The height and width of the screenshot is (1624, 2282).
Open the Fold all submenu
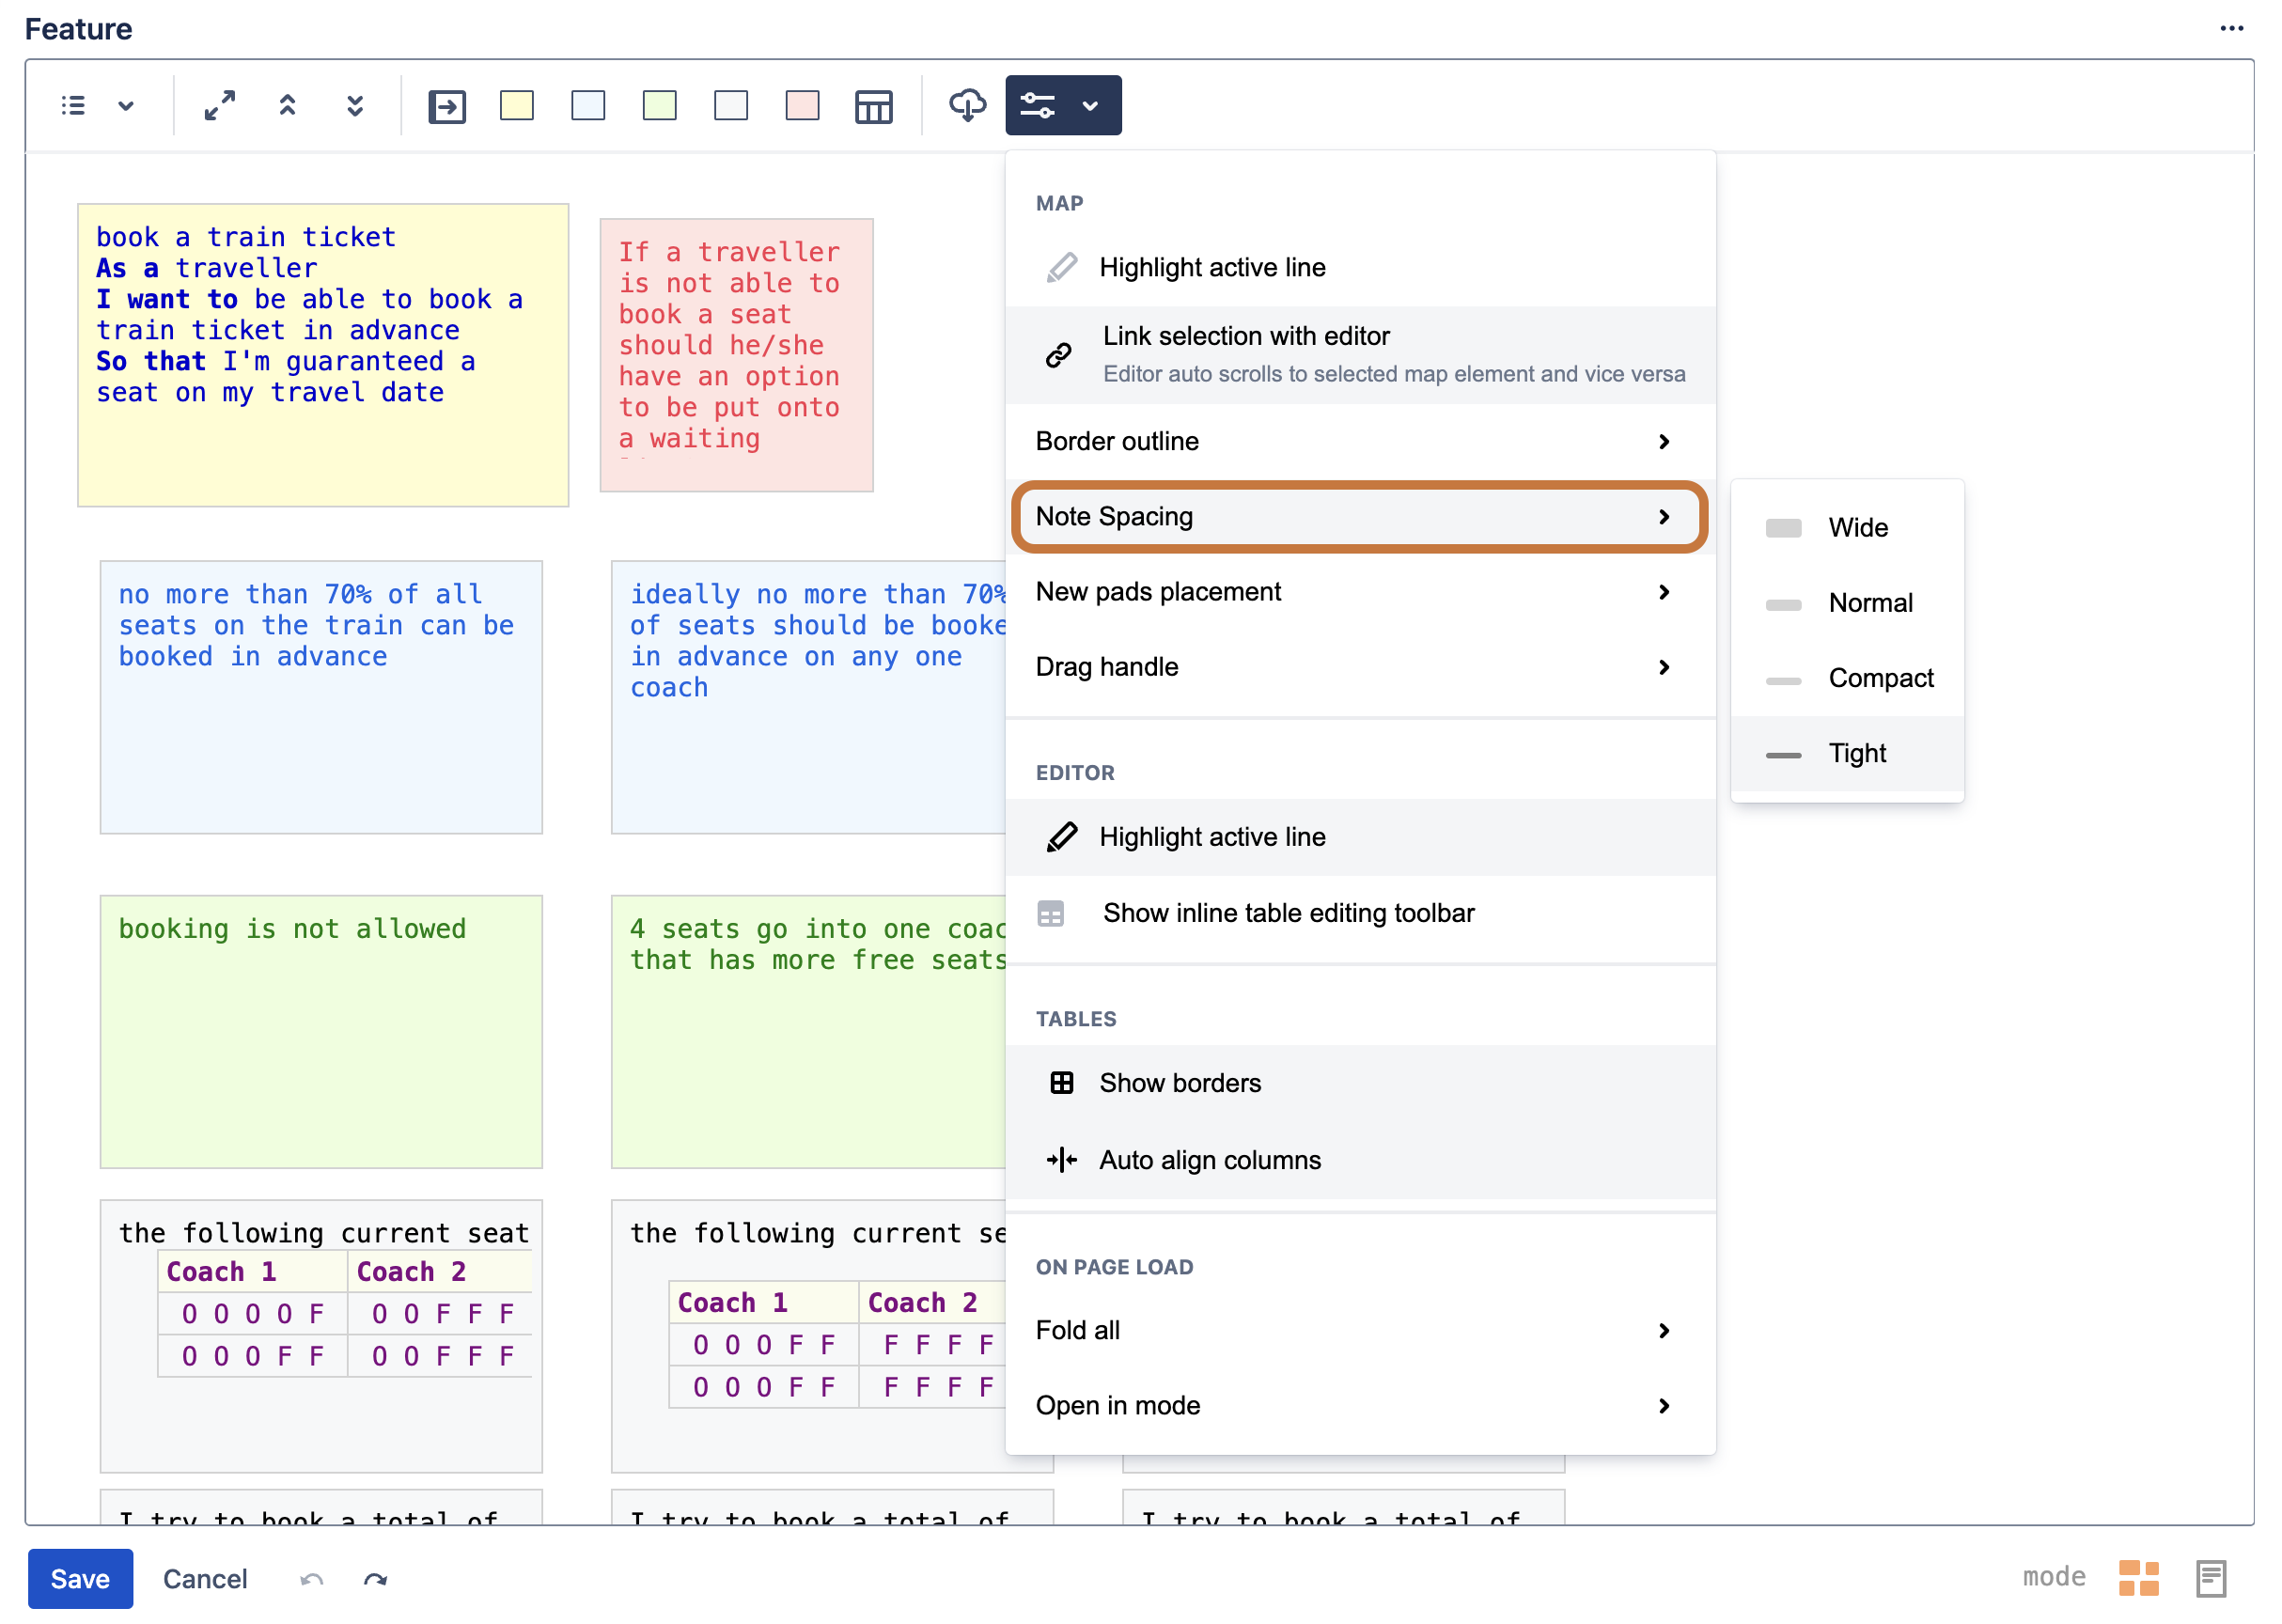coord(1361,1331)
